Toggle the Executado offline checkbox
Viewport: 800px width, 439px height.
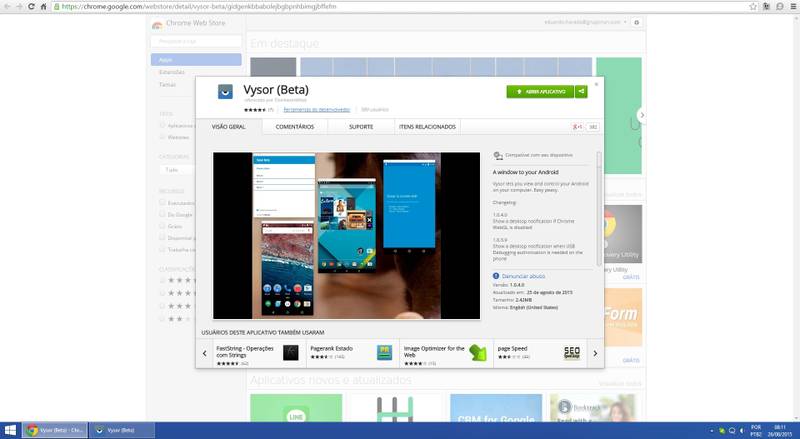point(162,203)
